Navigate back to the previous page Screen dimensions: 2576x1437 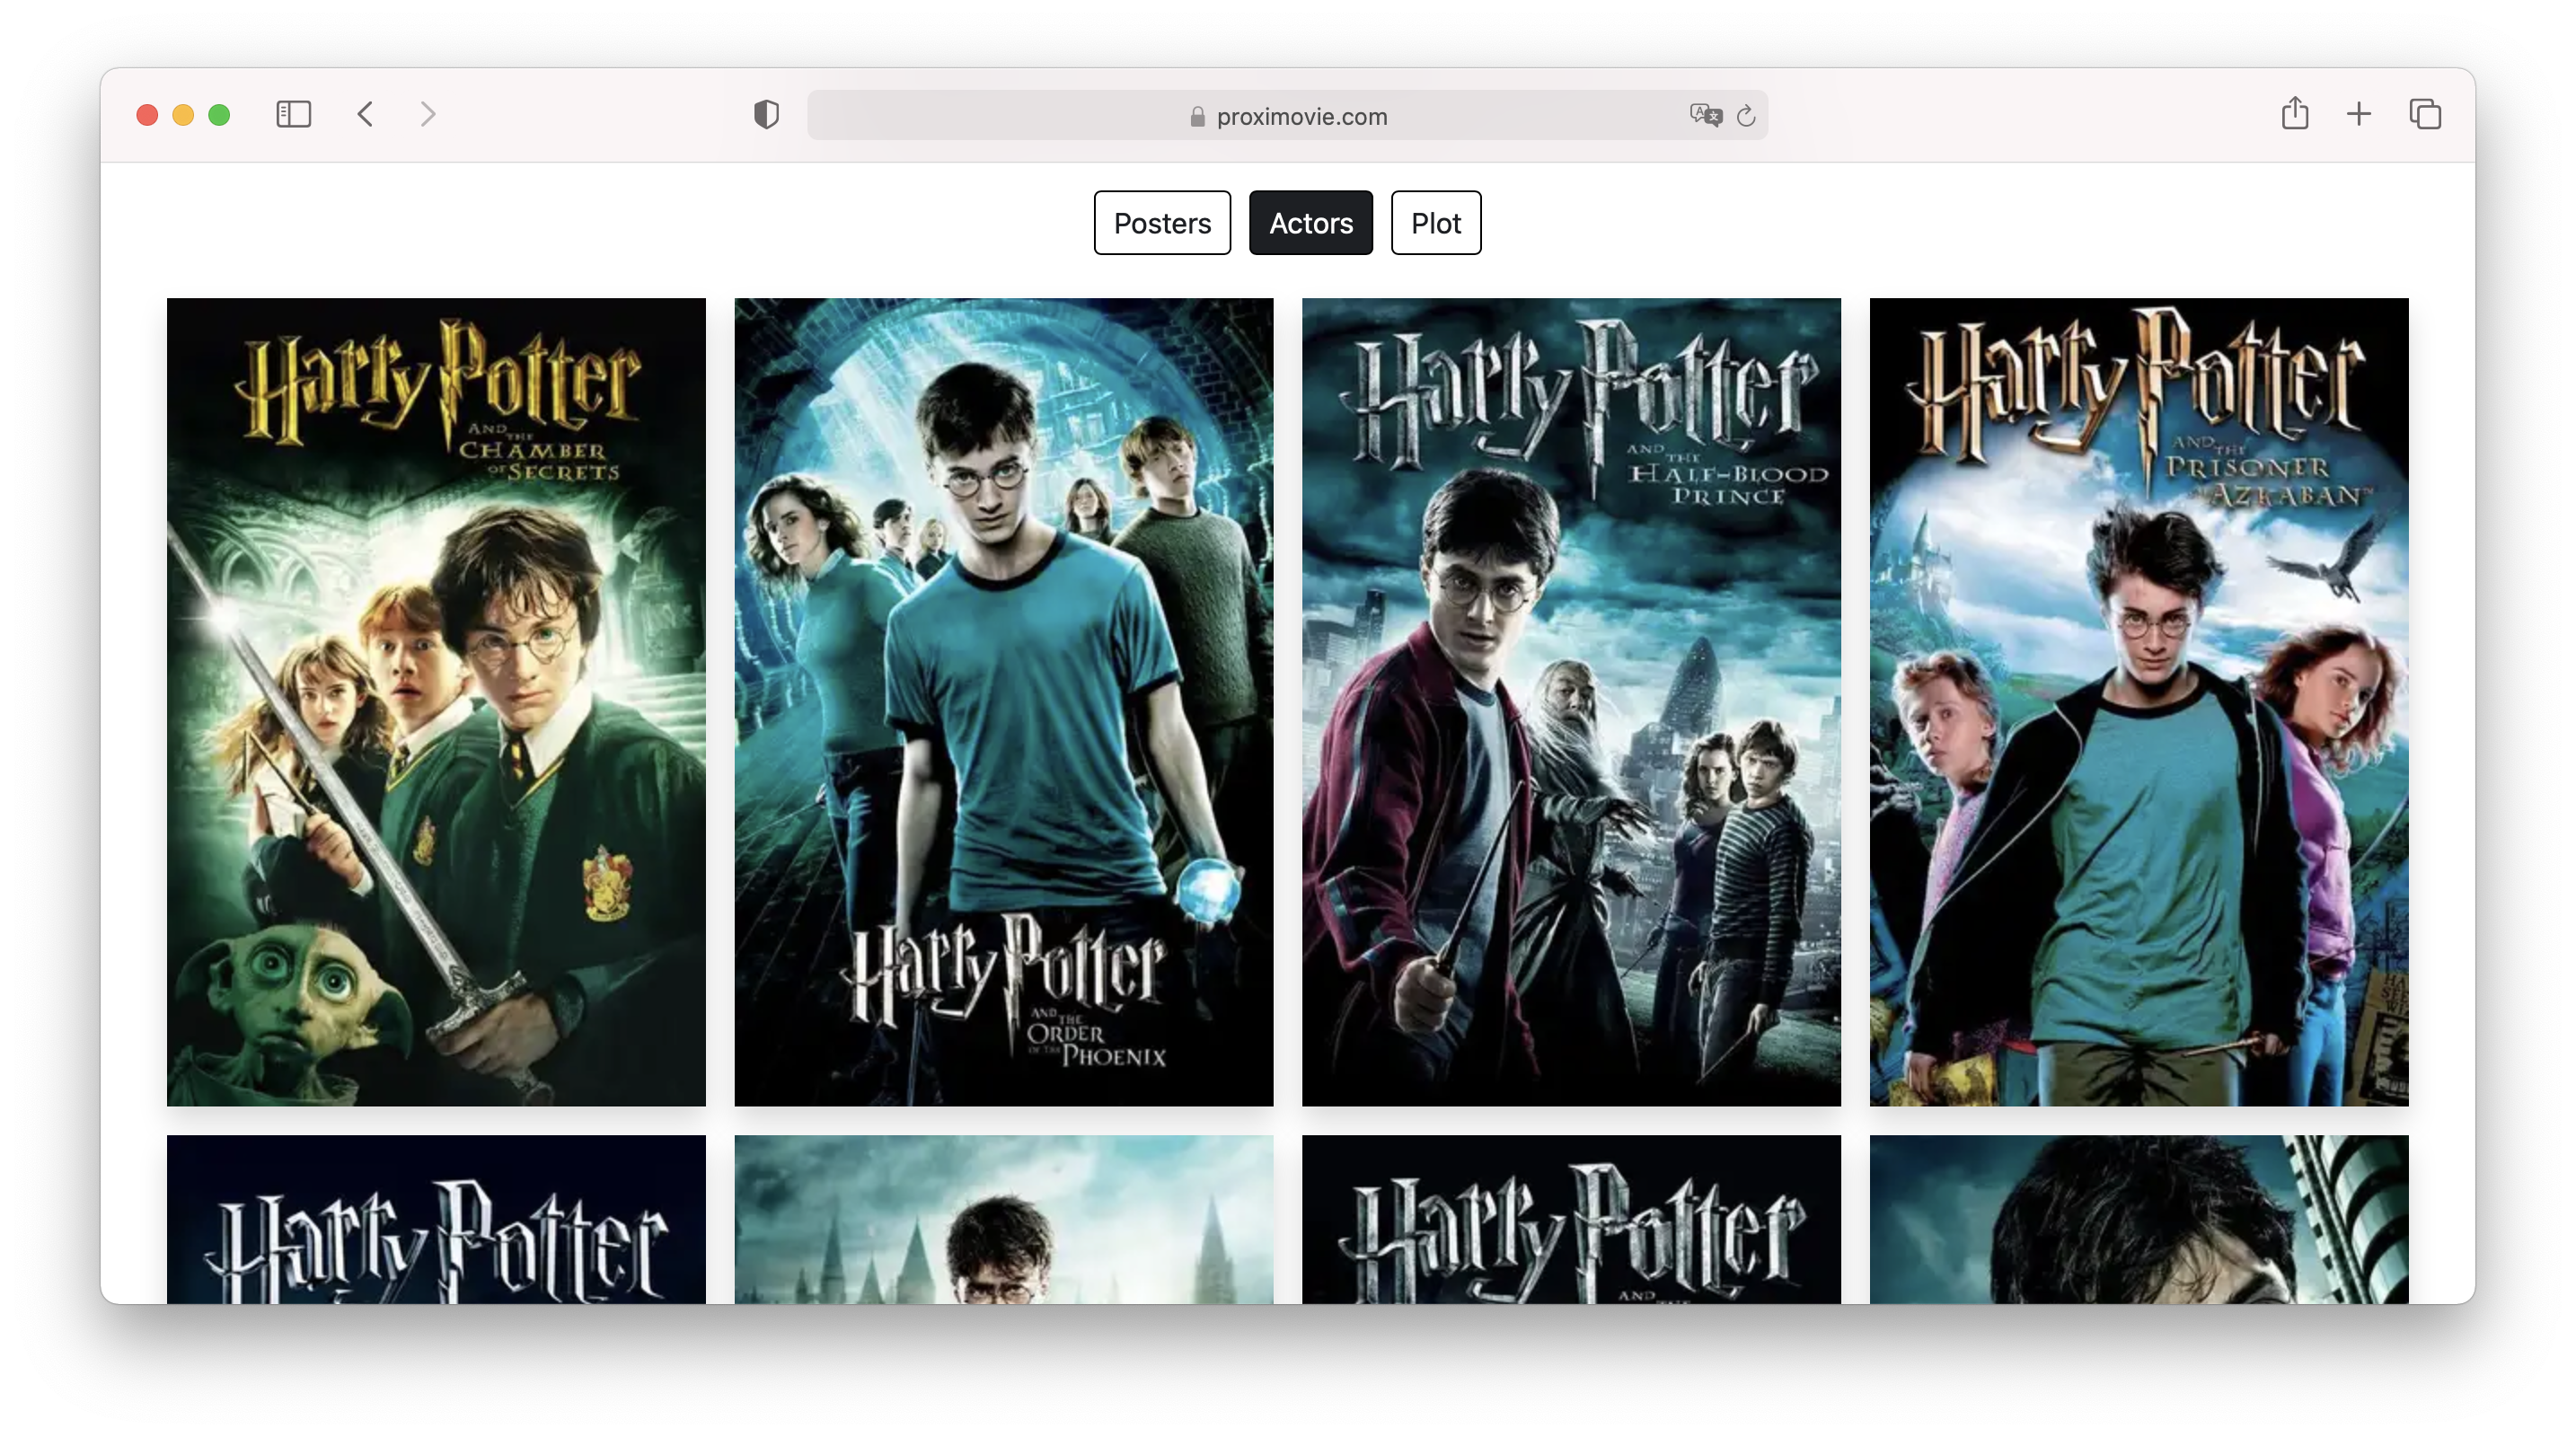[365, 114]
